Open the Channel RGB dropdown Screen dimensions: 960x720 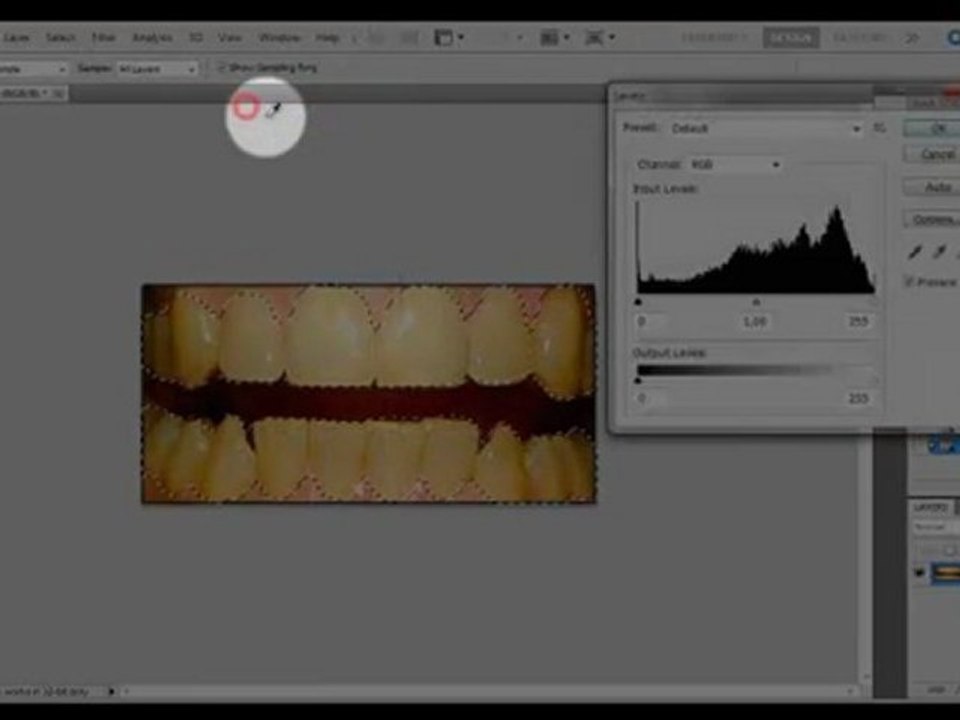click(x=736, y=165)
